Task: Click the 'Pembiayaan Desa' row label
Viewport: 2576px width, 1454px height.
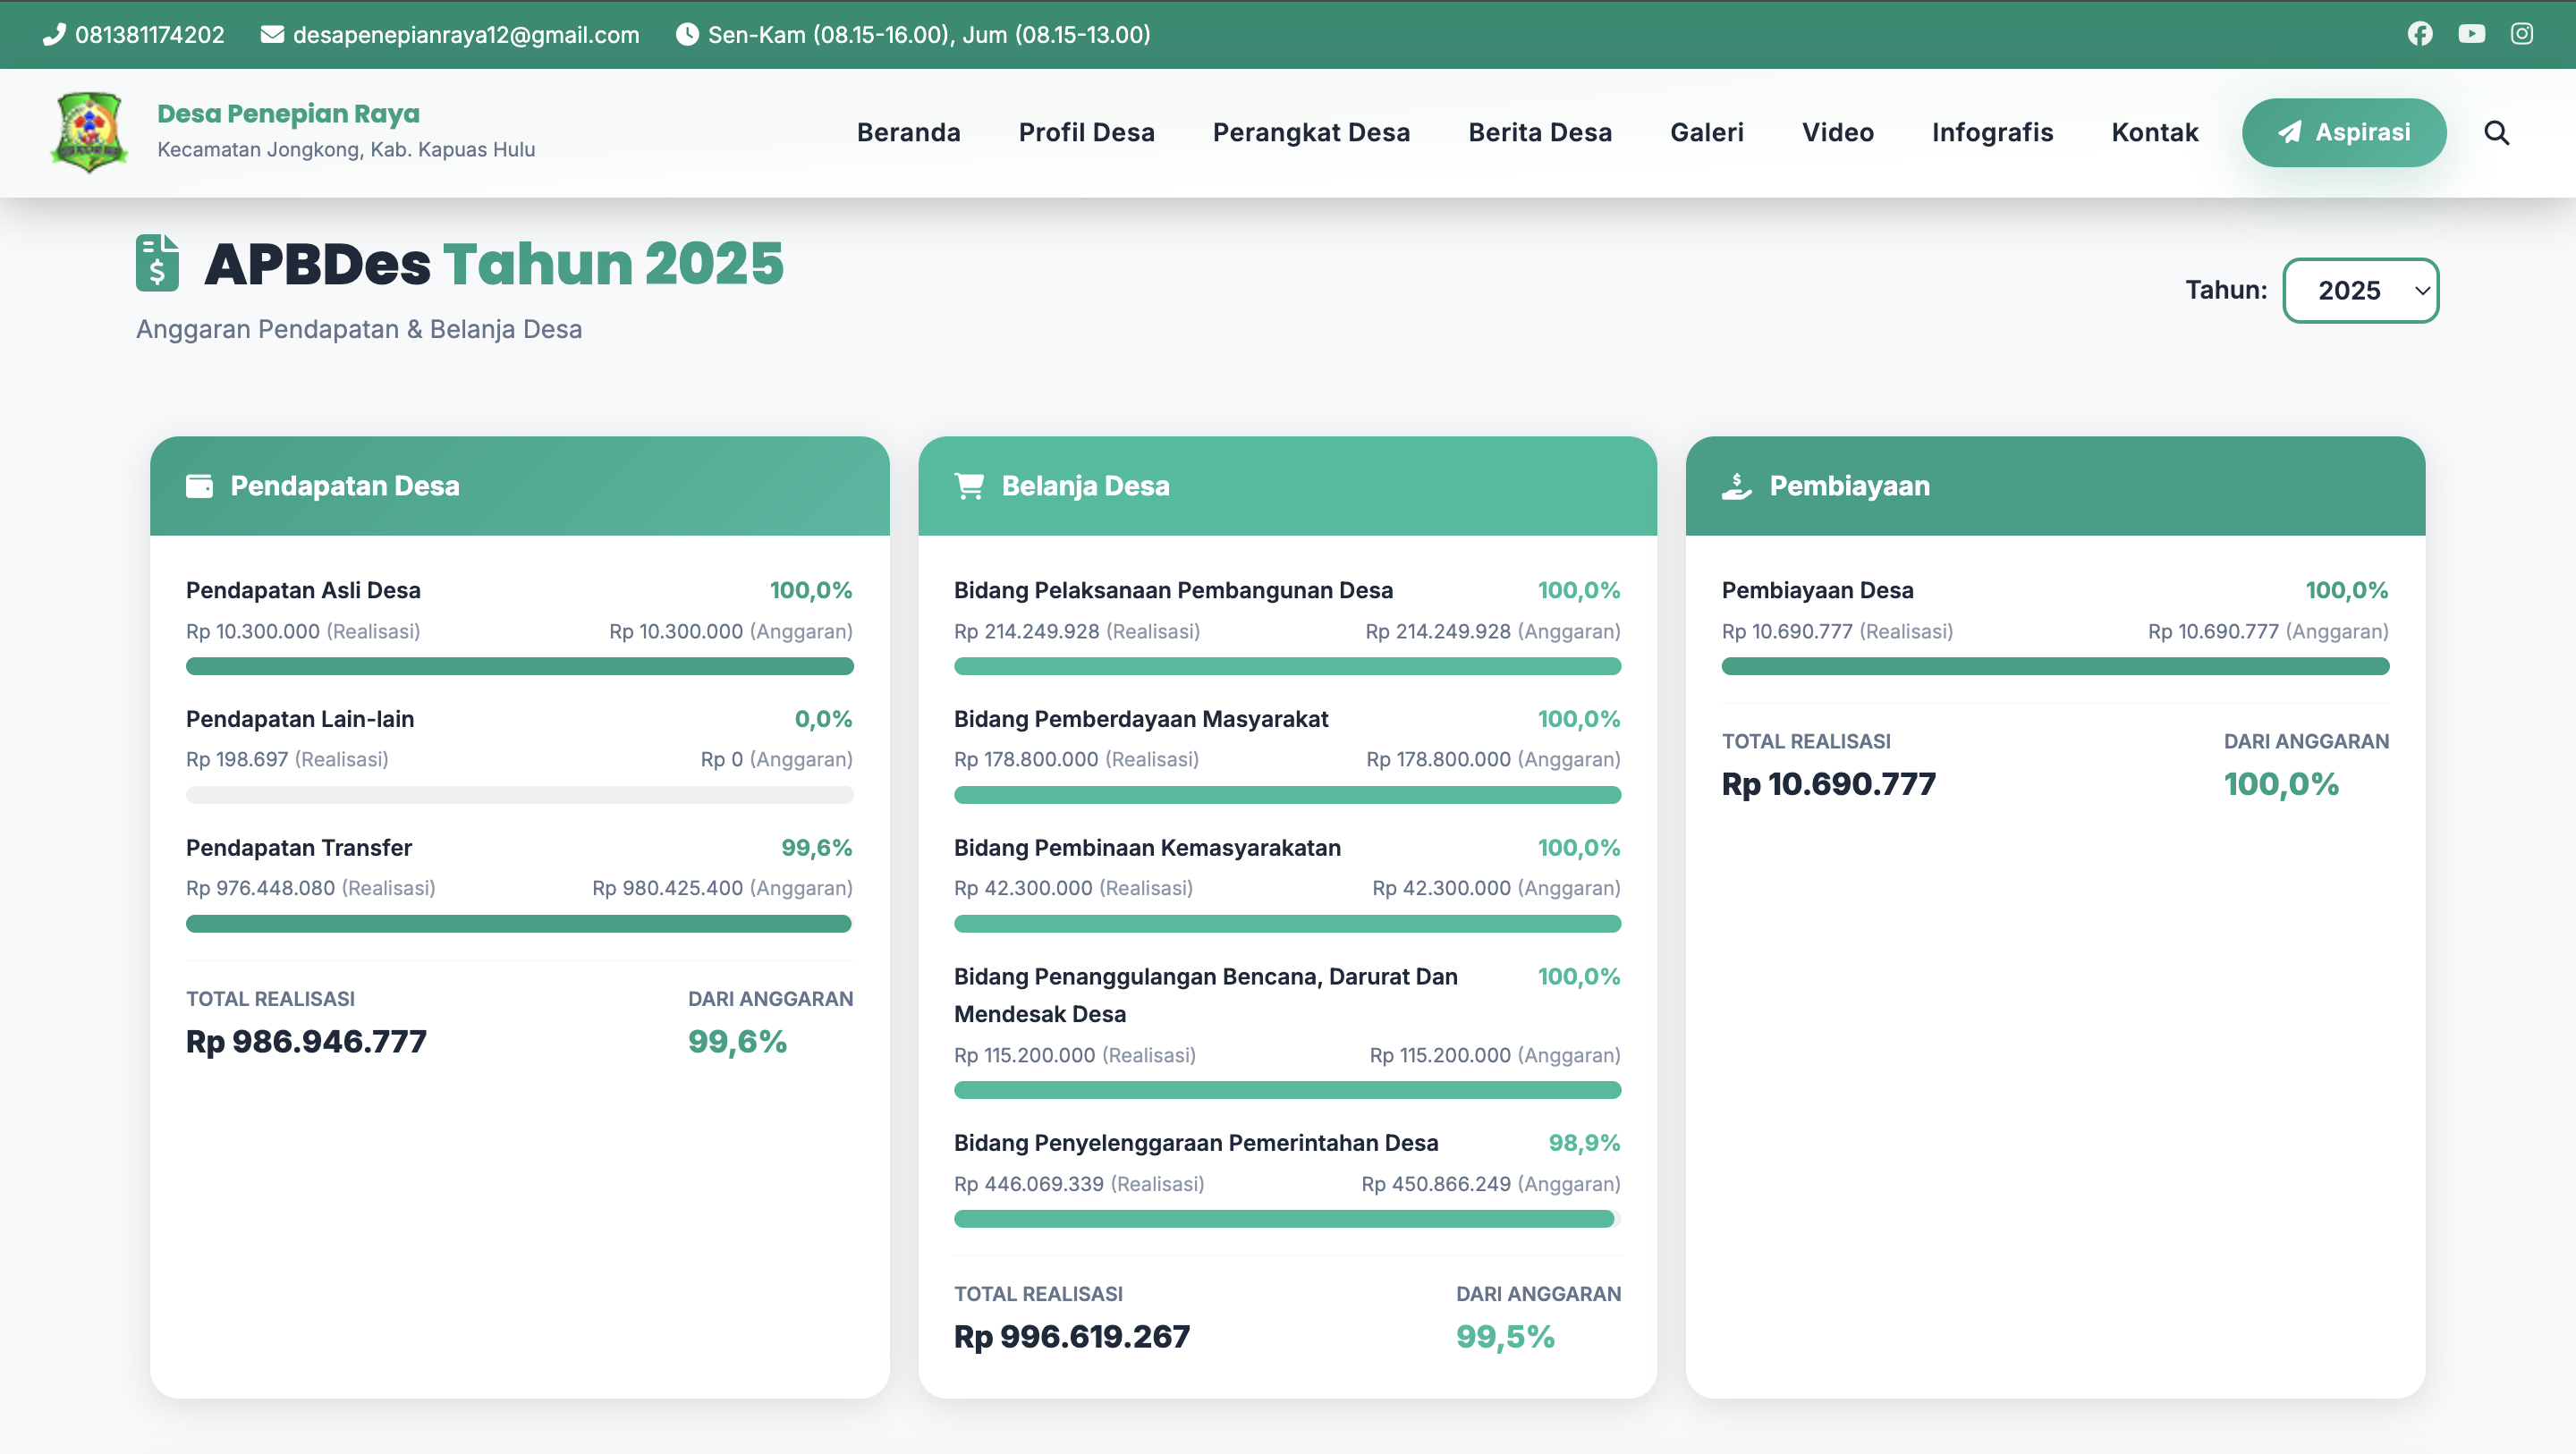Action: [x=1817, y=591]
